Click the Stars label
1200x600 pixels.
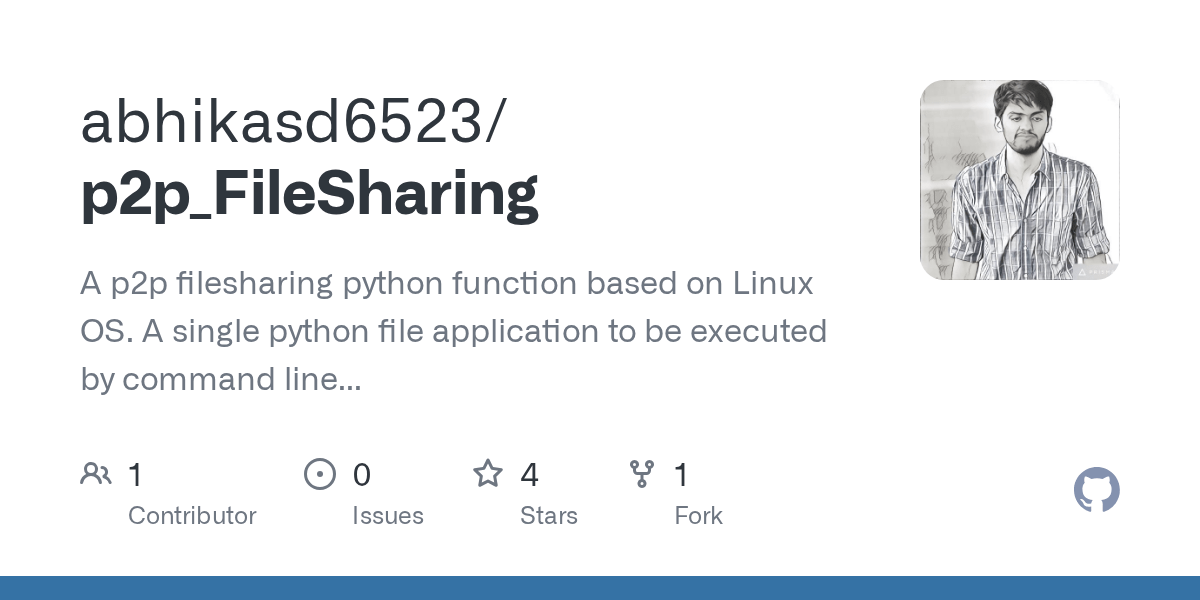(x=549, y=516)
